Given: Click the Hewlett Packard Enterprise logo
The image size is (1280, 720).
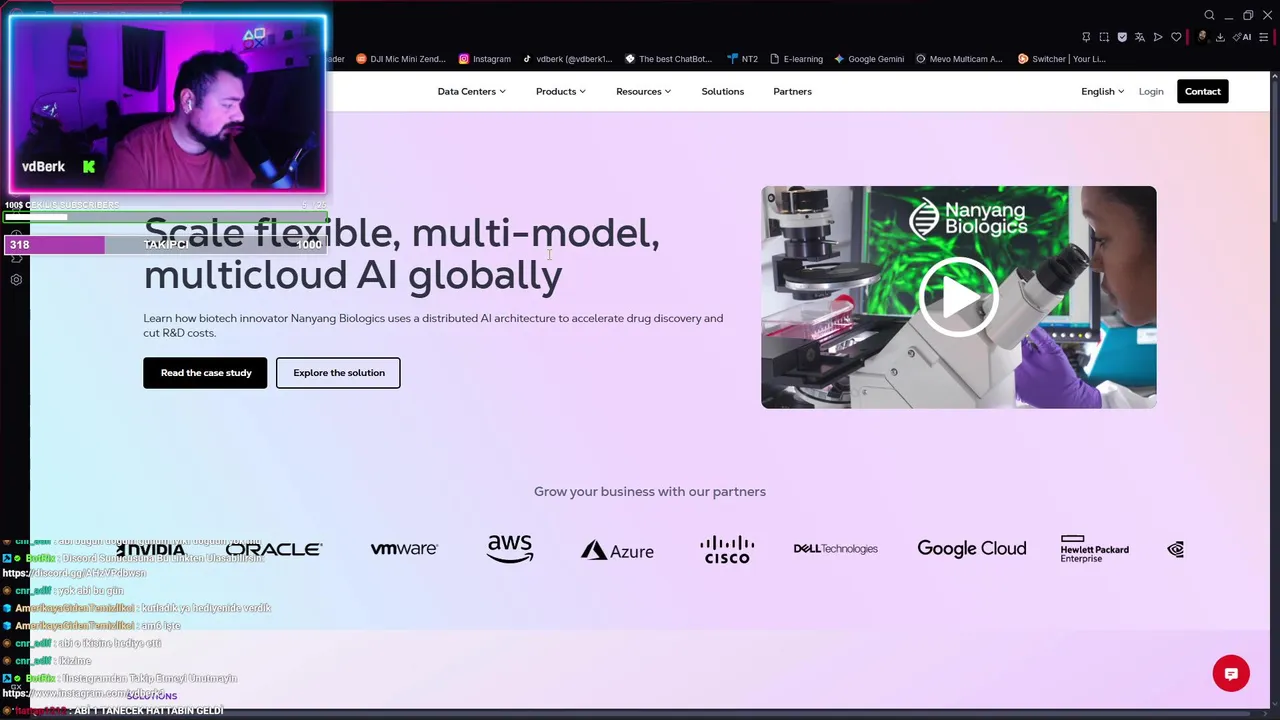Looking at the screenshot, I should click(1094, 549).
